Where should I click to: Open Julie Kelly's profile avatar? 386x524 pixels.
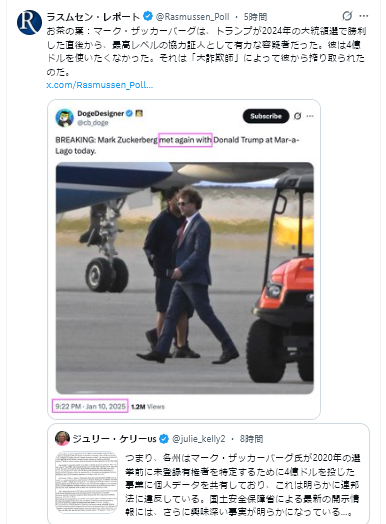pyautogui.click(x=62, y=438)
